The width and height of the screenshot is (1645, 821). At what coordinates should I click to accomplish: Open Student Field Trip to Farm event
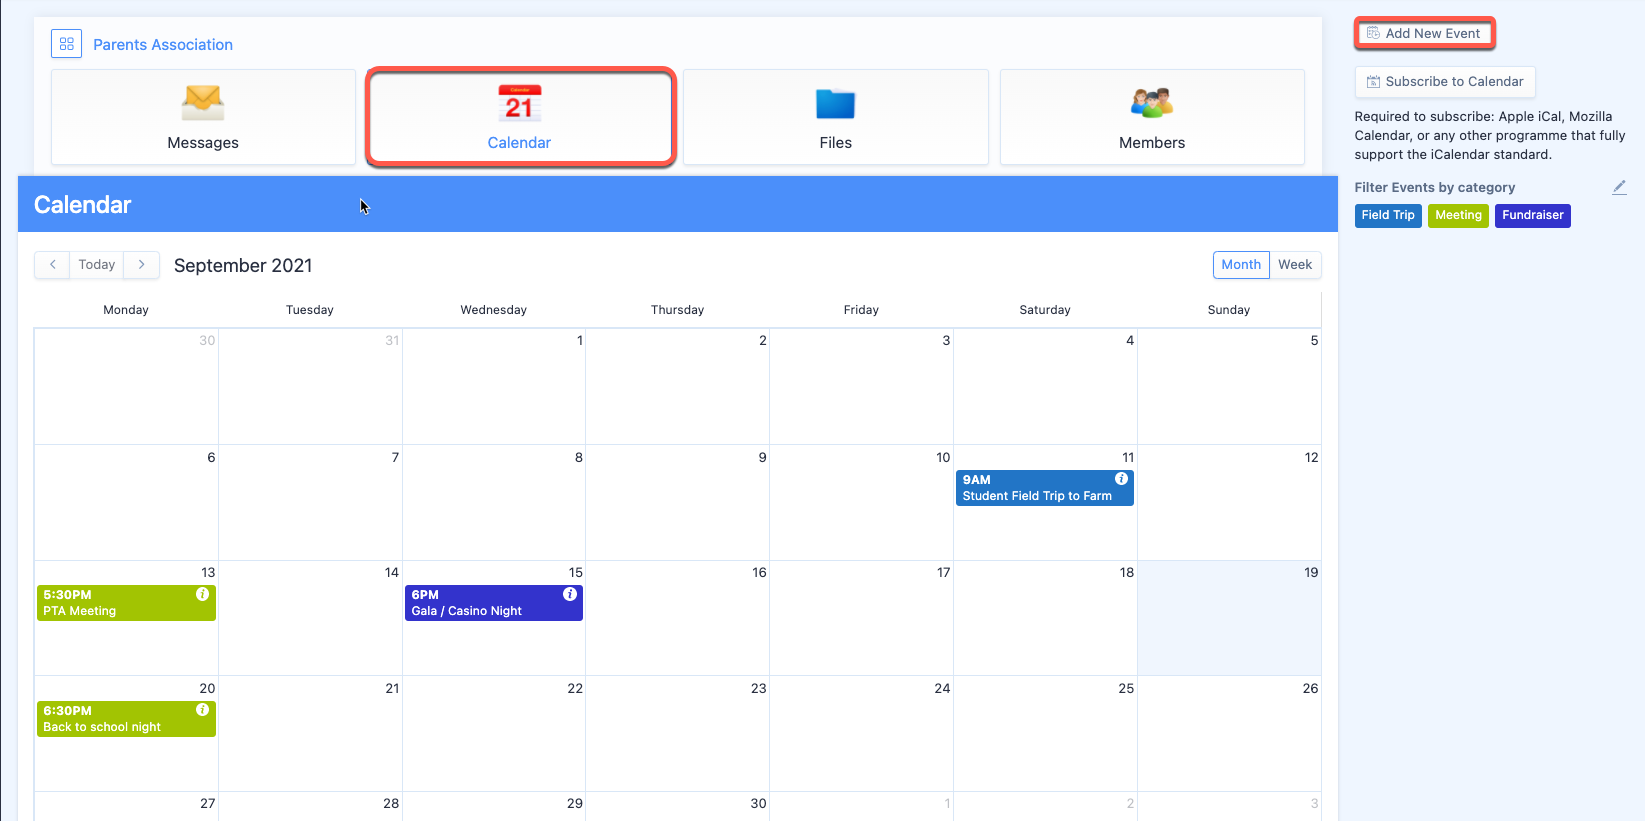coord(1044,488)
